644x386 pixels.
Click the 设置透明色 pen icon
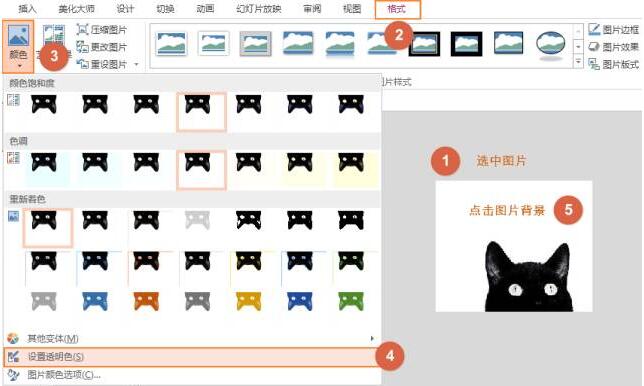pyautogui.click(x=13, y=357)
